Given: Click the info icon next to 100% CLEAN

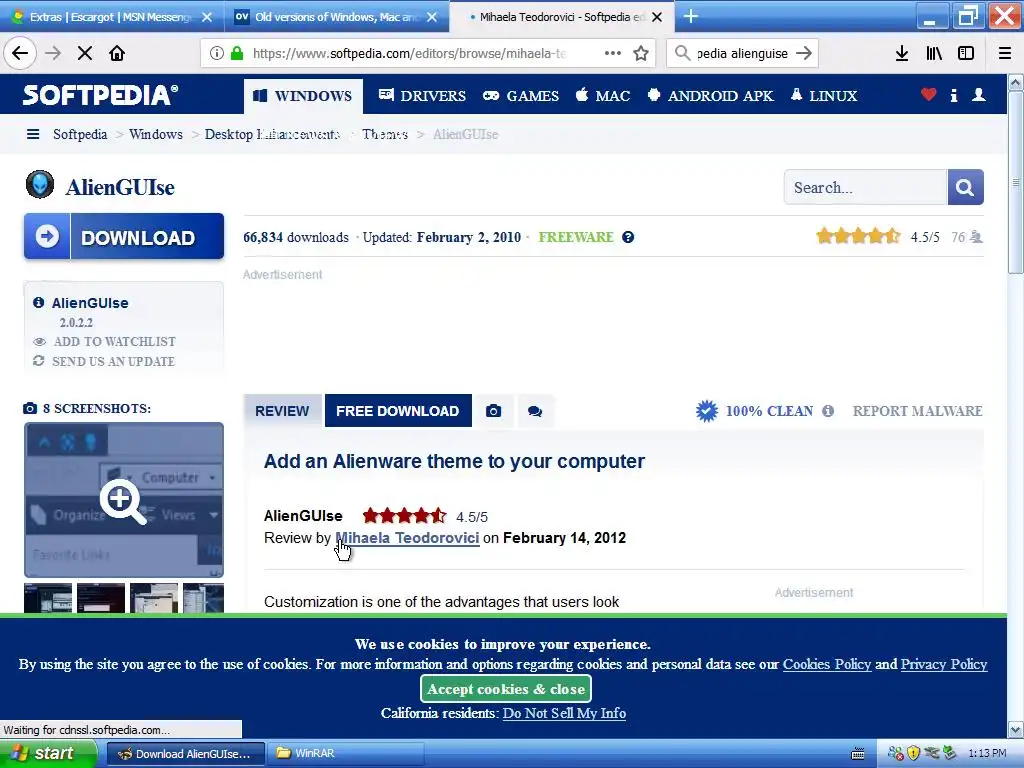Looking at the screenshot, I should [x=828, y=411].
